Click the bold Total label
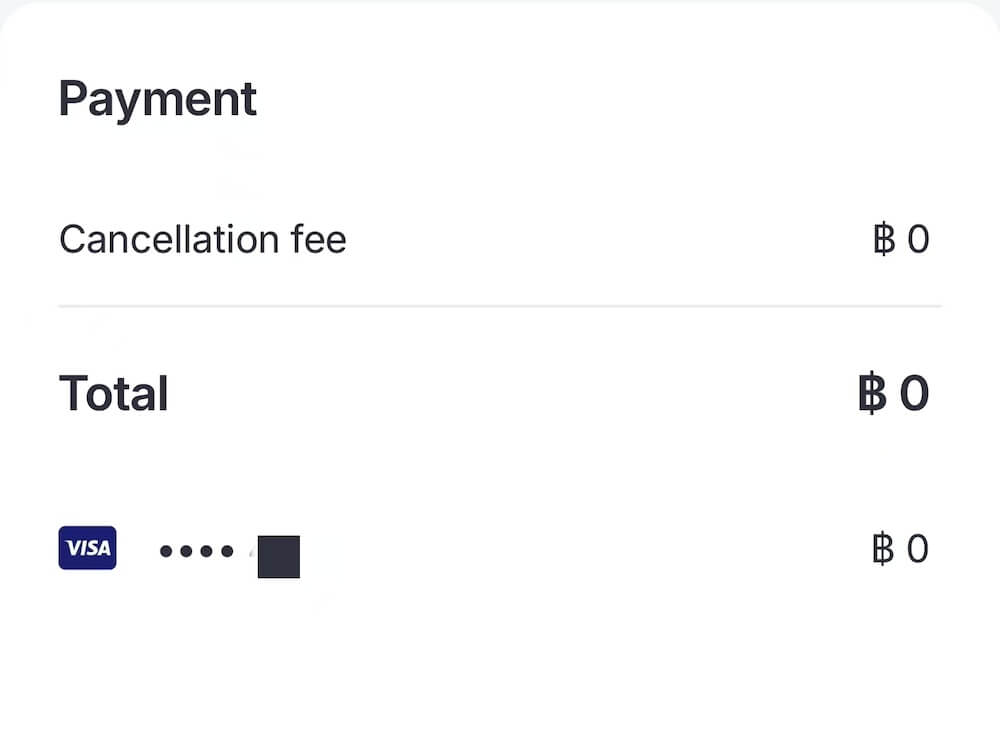 (114, 393)
